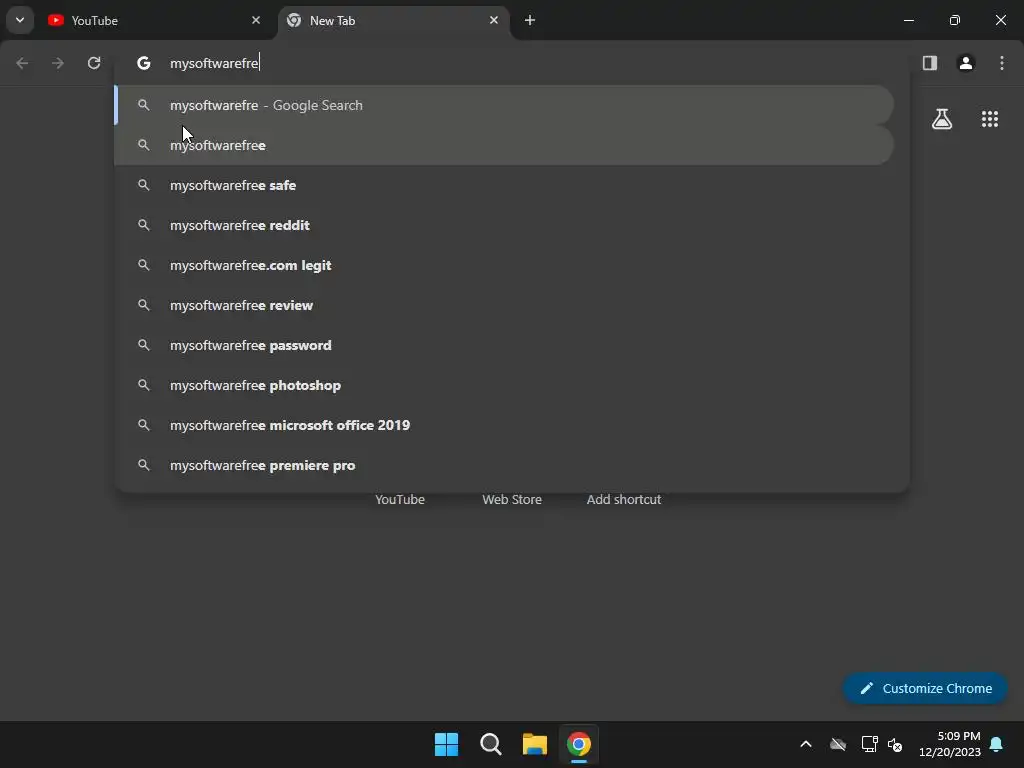This screenshot has height=768, width=1024.
Task: Go forward with the forward arrow
Action: (x=58, y=63)
